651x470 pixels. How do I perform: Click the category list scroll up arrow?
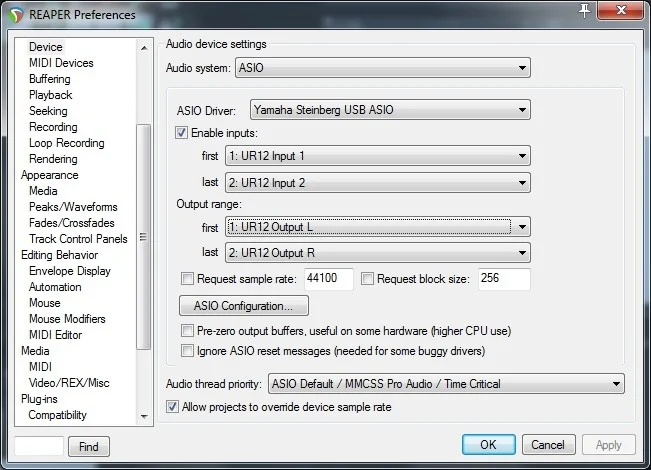coord(144,48)
